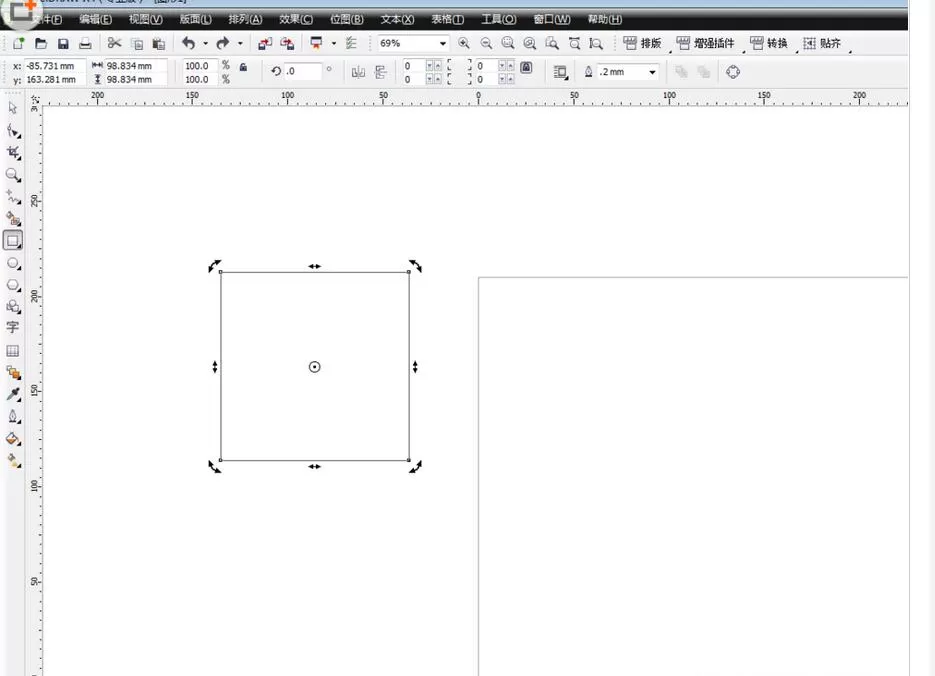Open the 帮助(H) menu
This screenshot has height=676, width=935.
point(605,19)
